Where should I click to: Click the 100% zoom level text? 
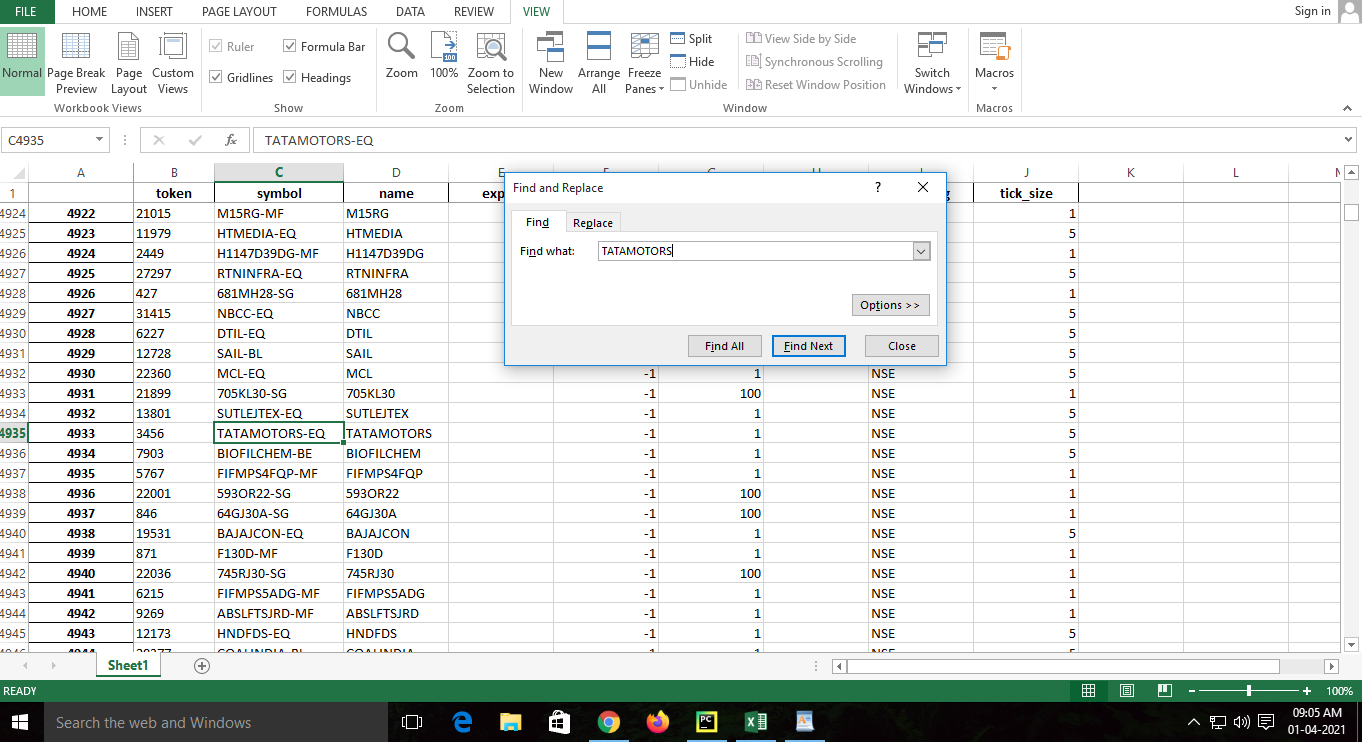point(1339,691)
